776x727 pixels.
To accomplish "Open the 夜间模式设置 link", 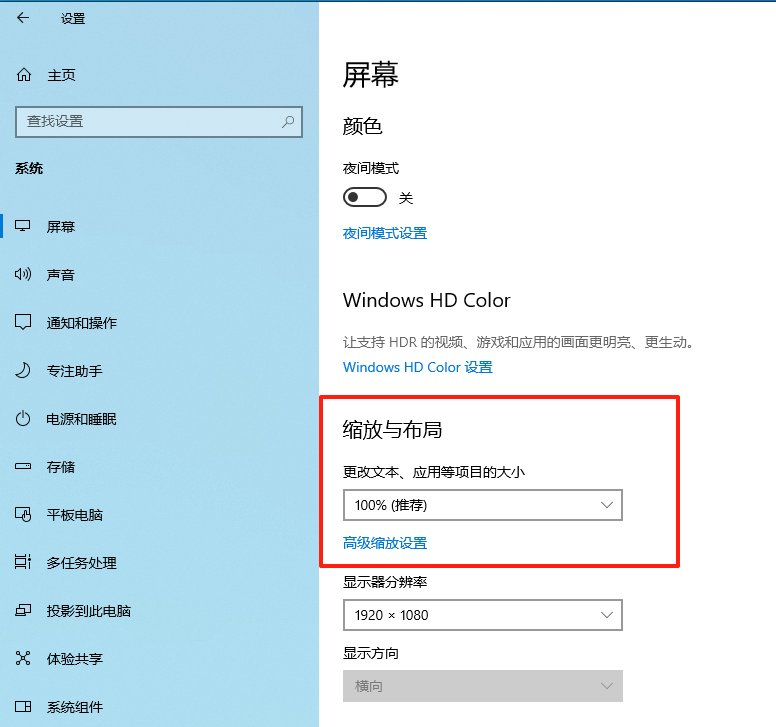I will tap(385, 233).
